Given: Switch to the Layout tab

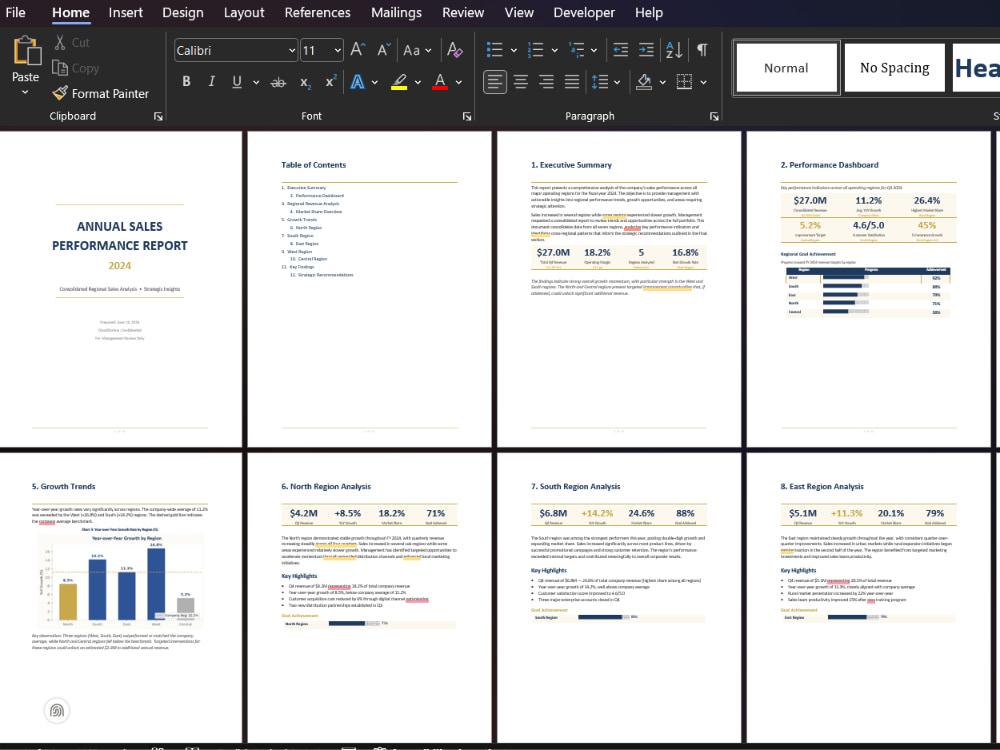Looking at the screenshot, I should coord(244,13).
